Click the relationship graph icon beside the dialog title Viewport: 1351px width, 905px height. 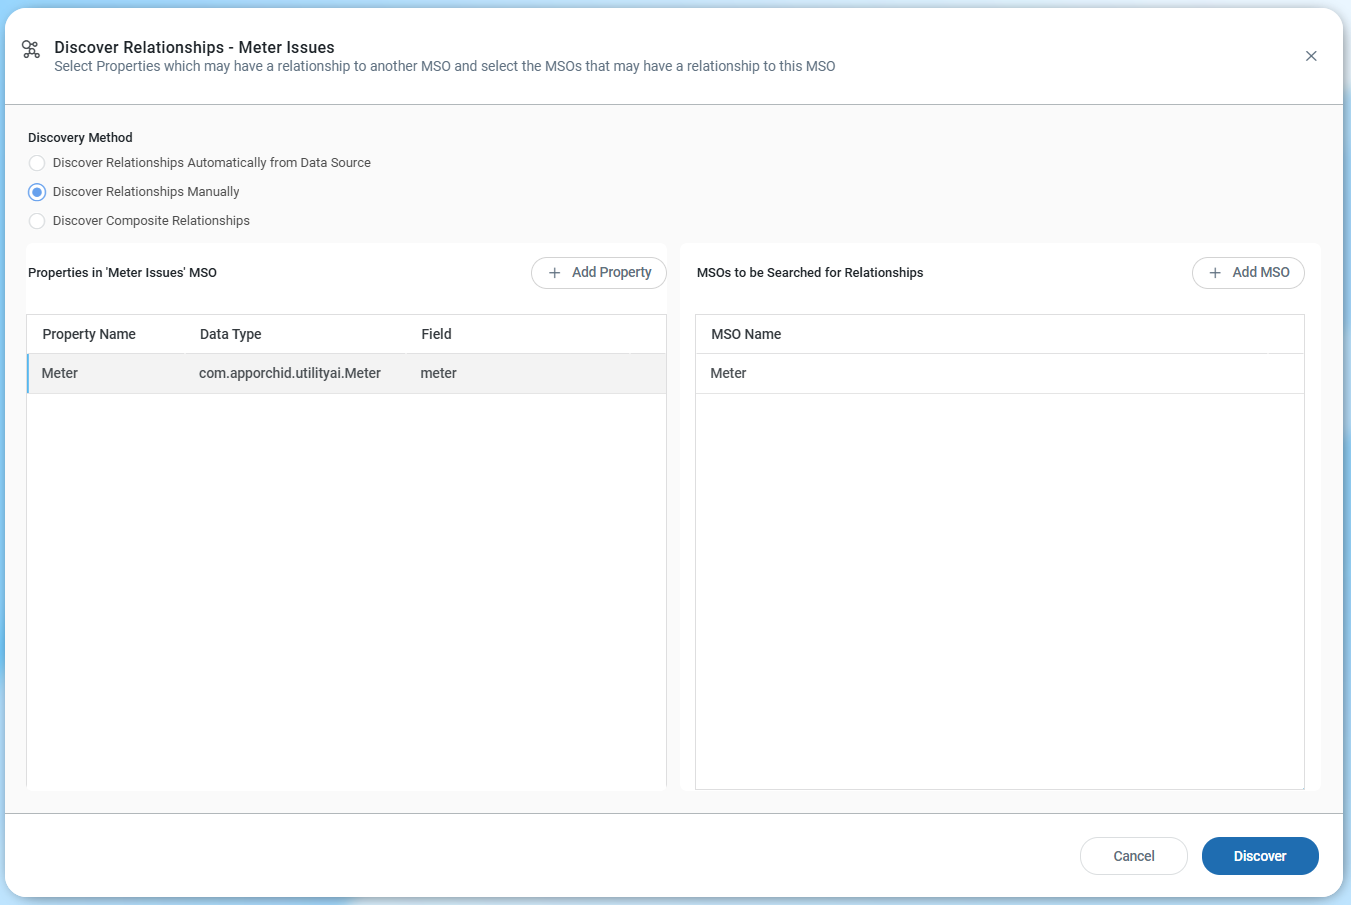click(31, 49)
